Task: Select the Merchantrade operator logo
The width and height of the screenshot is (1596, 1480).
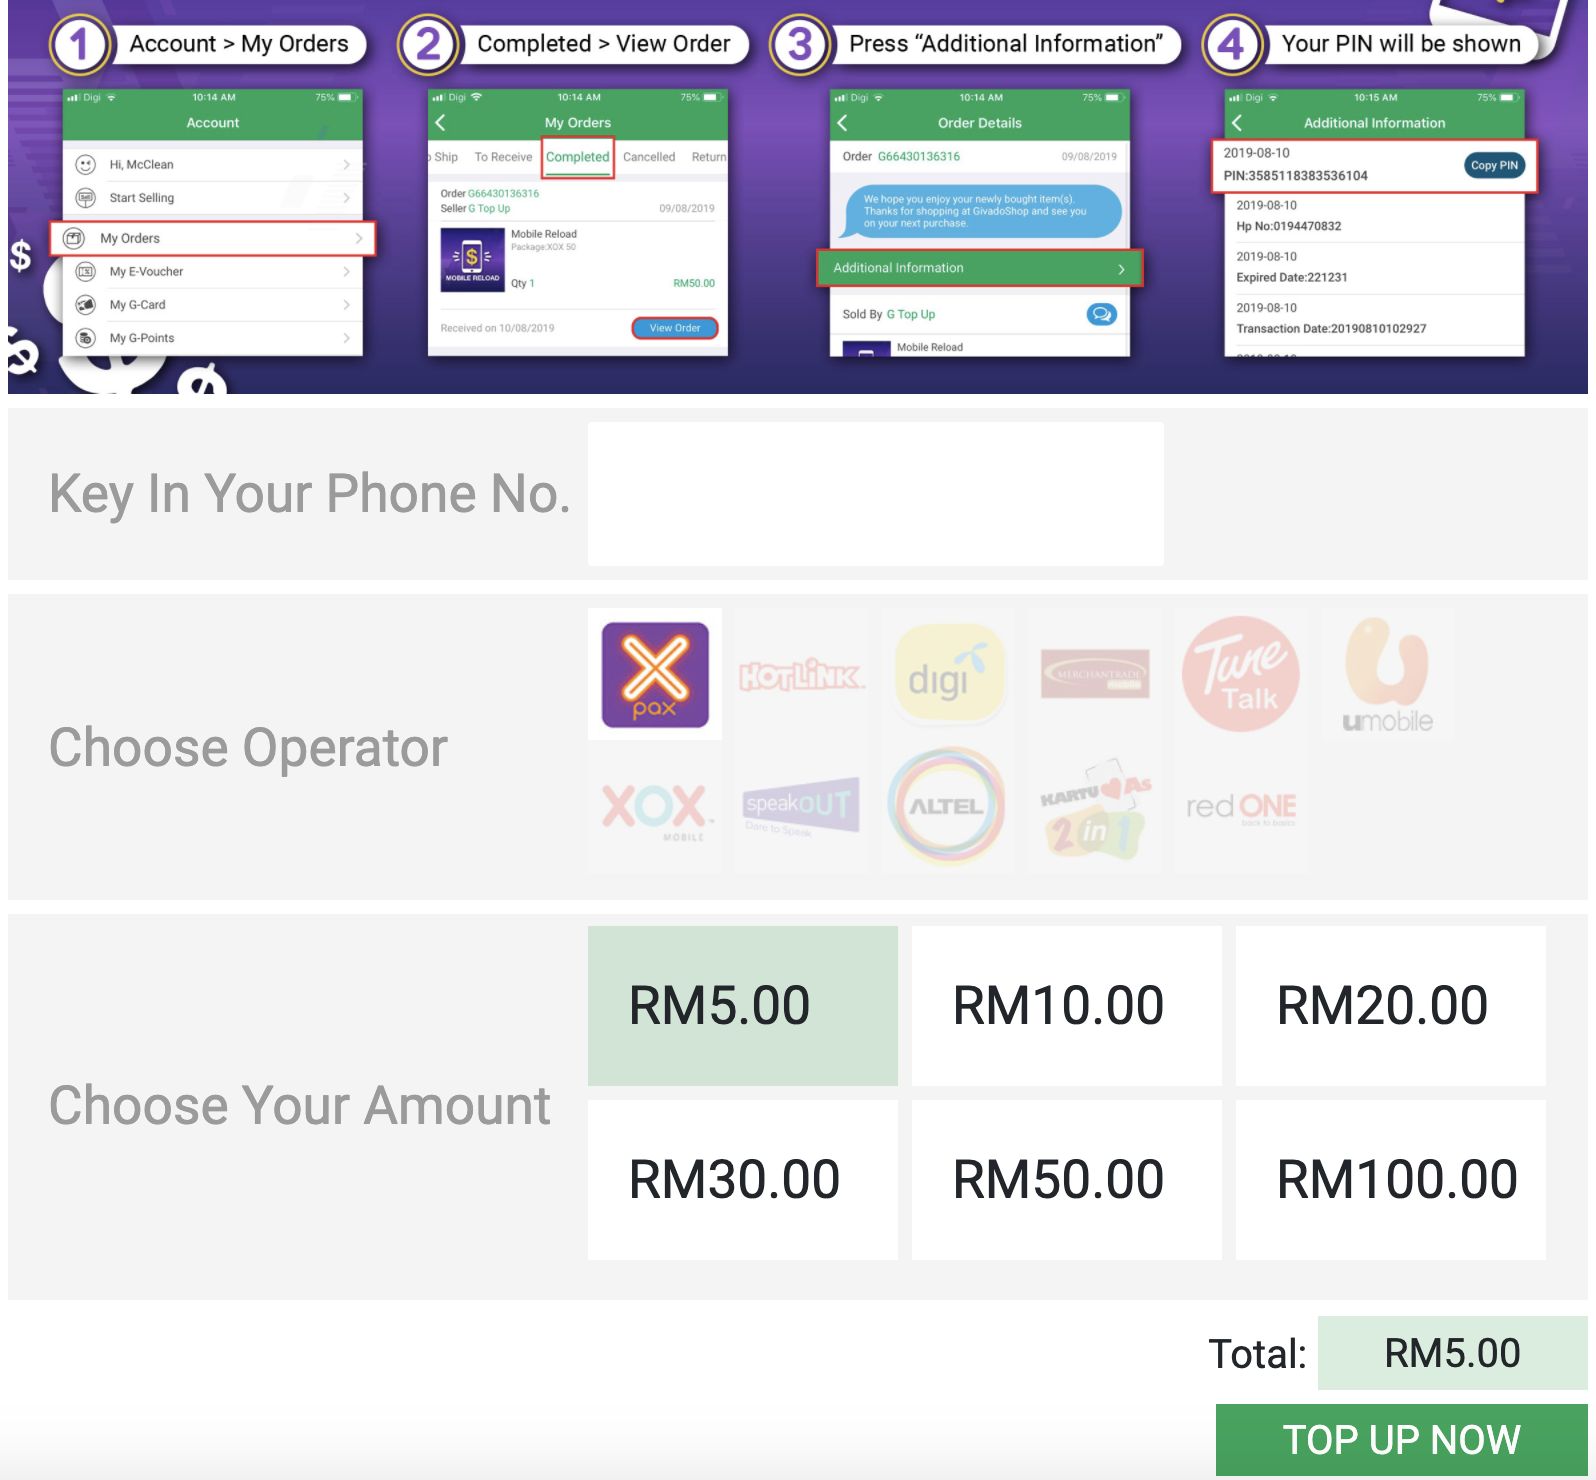Action: tap(1095, 674)
